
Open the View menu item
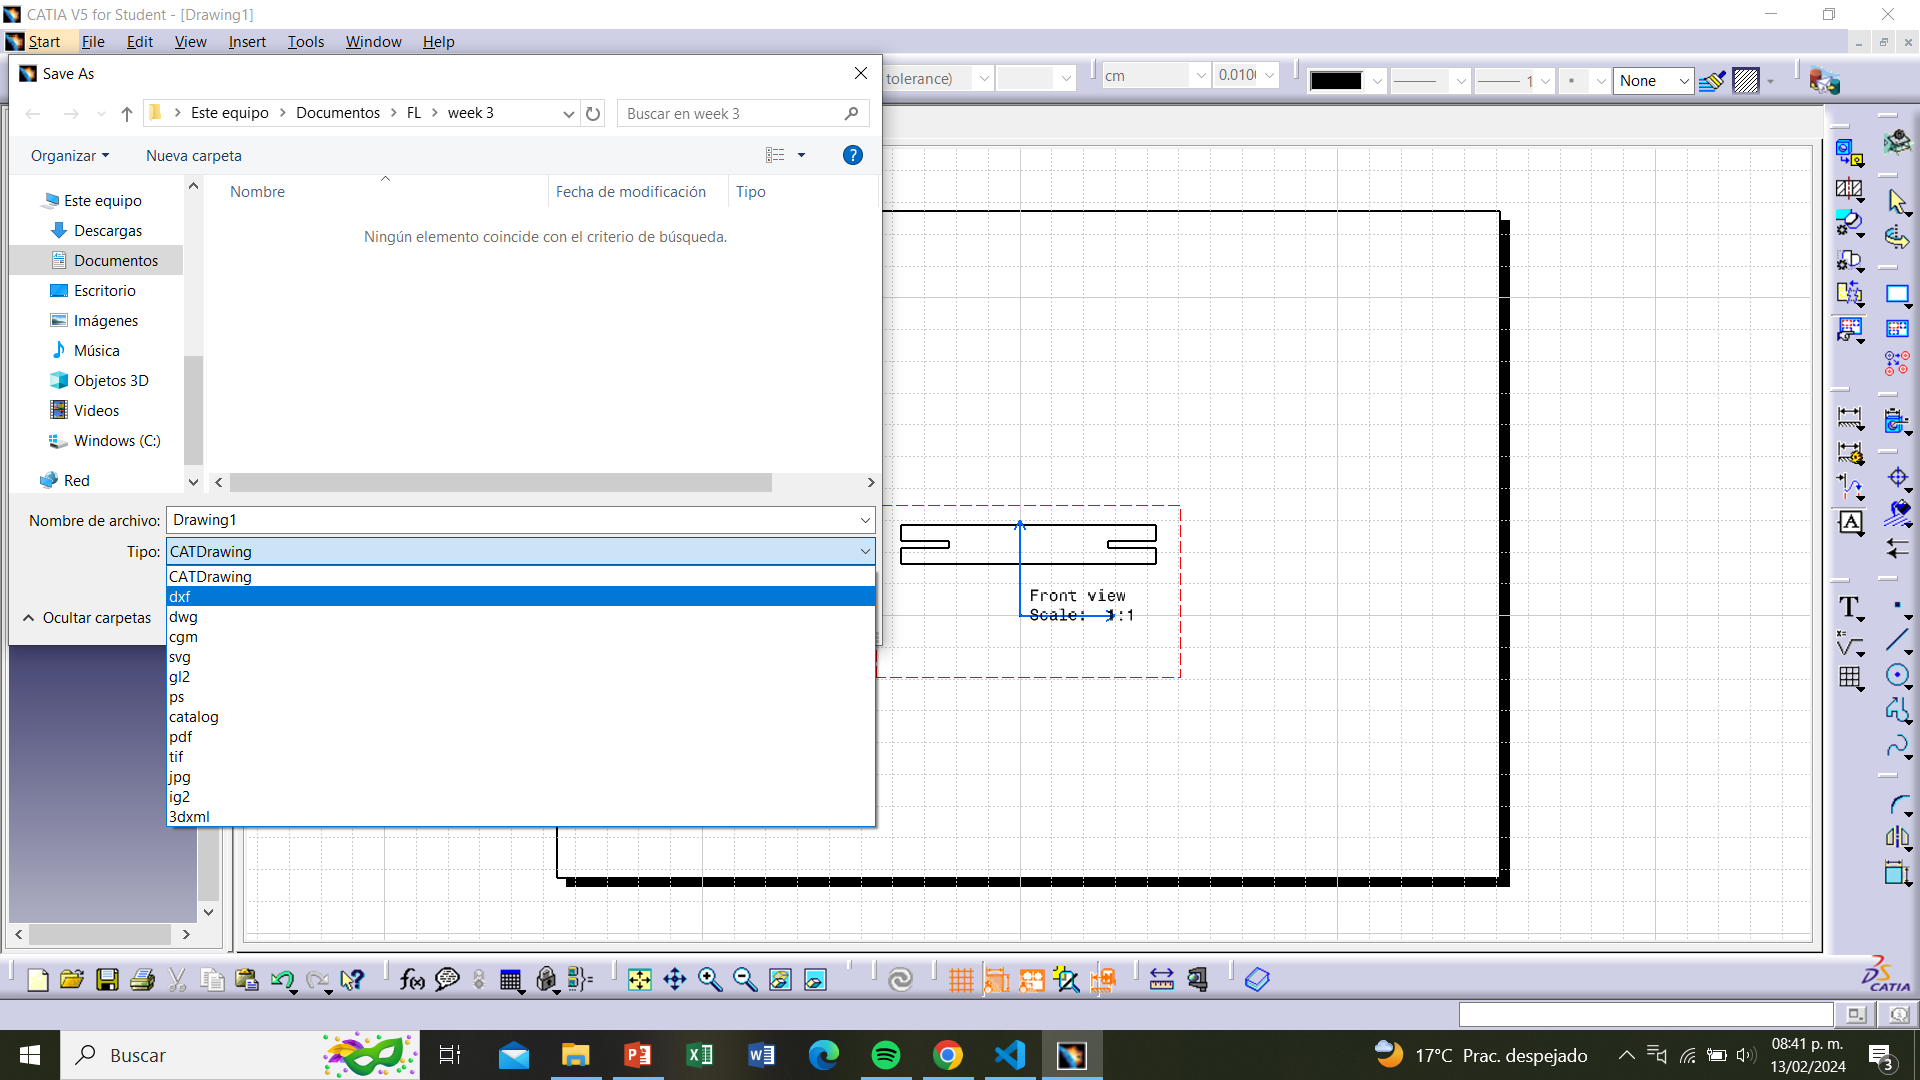coord(190,41)
